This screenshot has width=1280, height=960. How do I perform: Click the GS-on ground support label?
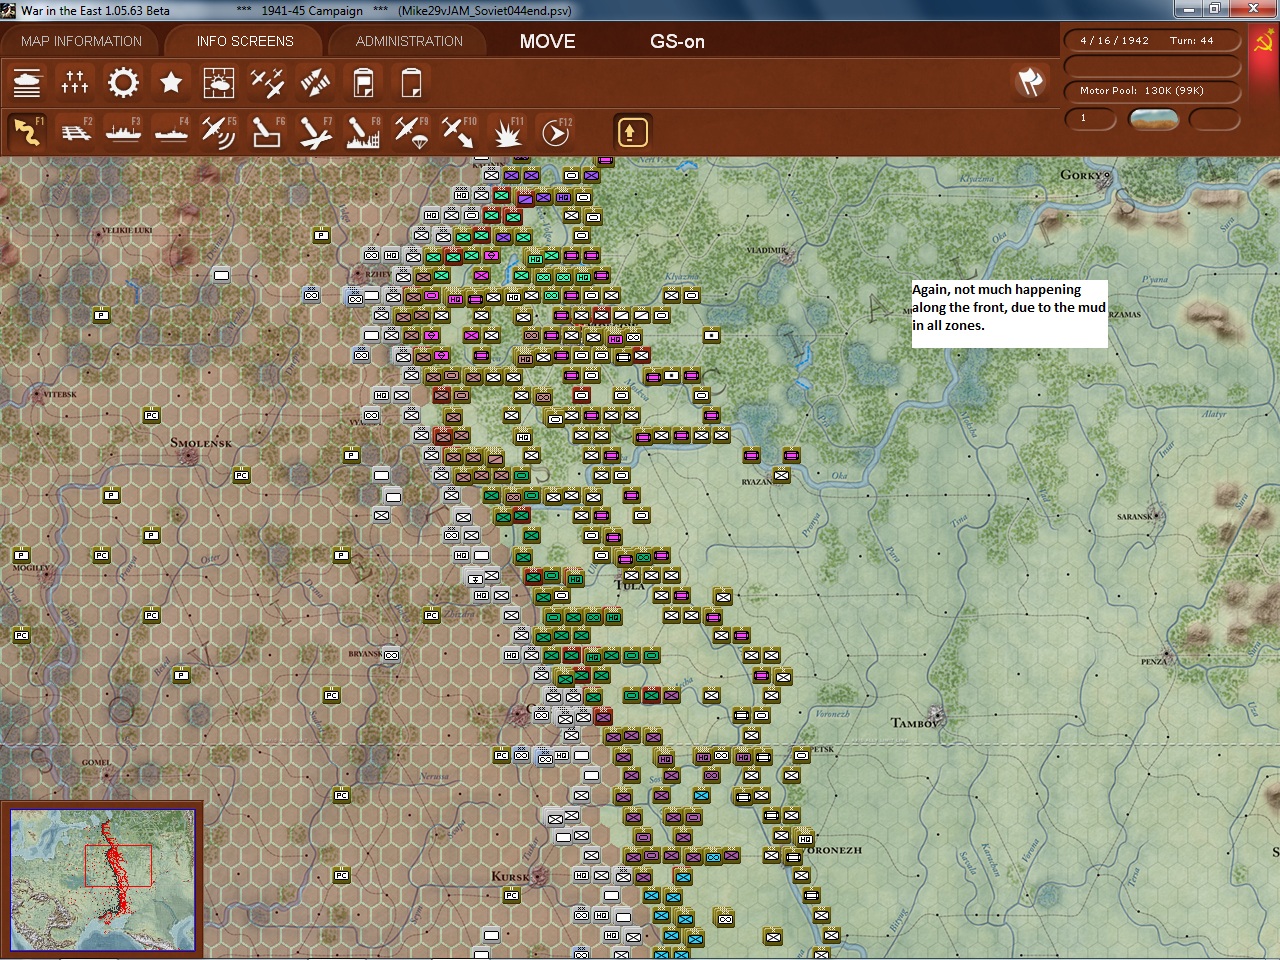[677, 41]
